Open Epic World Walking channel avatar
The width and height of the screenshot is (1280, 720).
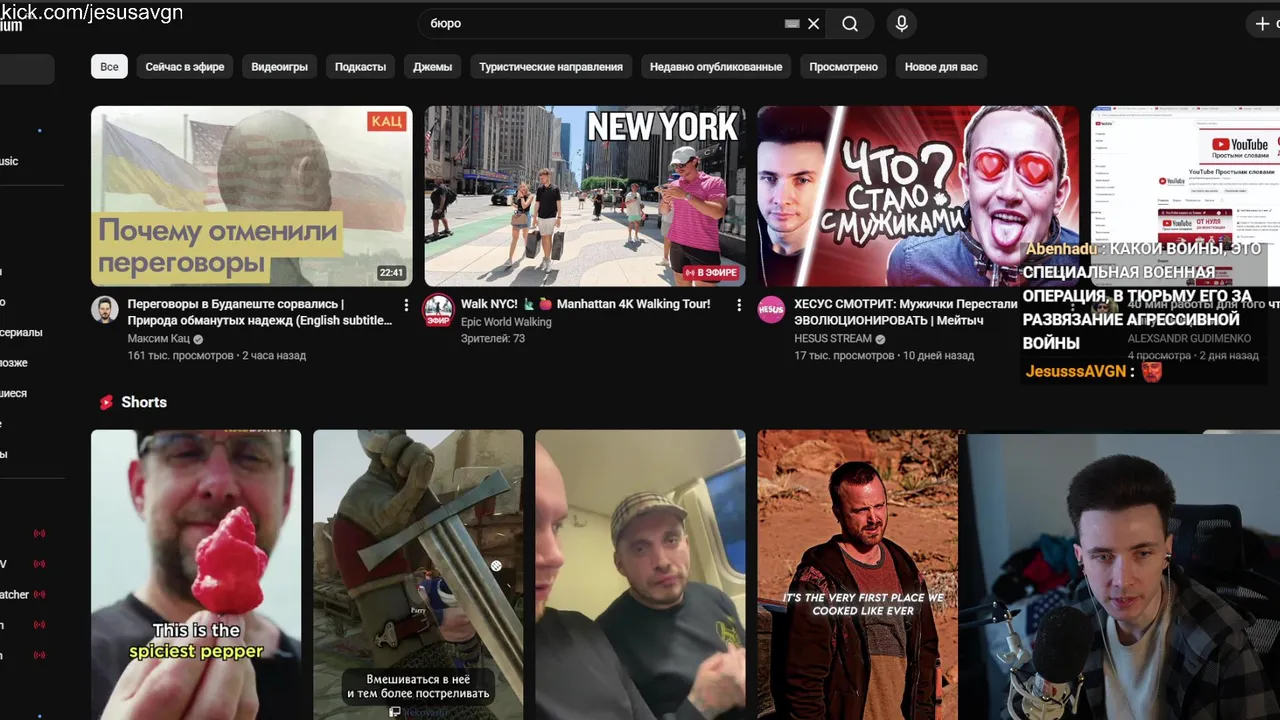438,309
